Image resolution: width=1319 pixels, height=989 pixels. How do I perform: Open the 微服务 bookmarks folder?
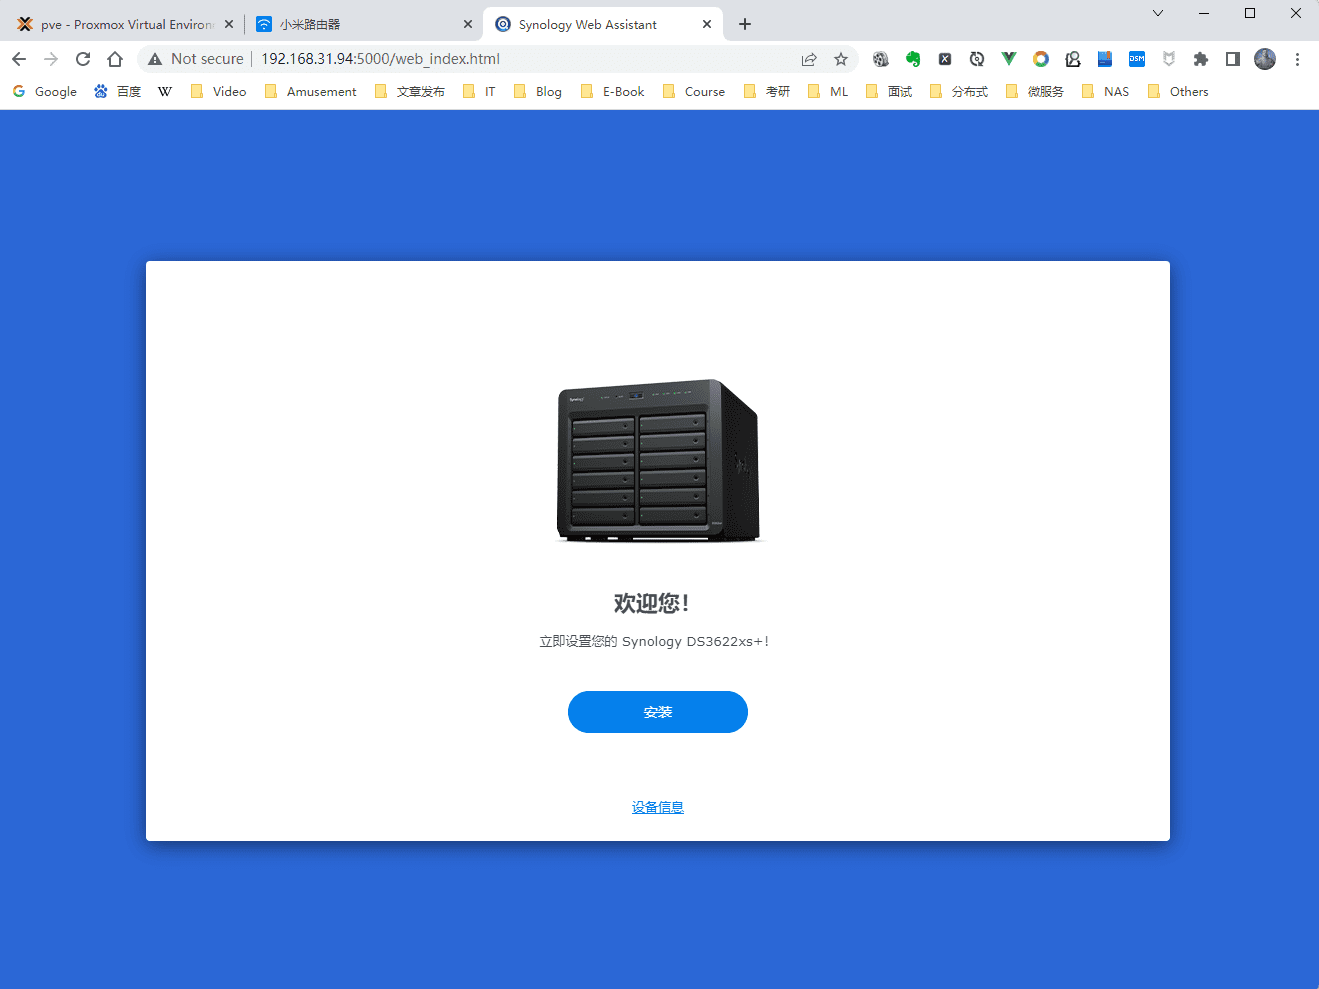(1035, 91)
